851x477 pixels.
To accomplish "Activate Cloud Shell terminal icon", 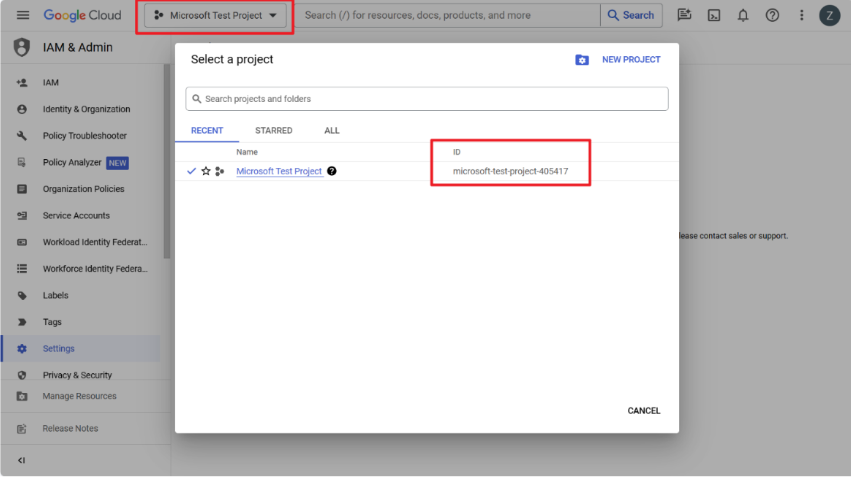I will click(714, 15).
